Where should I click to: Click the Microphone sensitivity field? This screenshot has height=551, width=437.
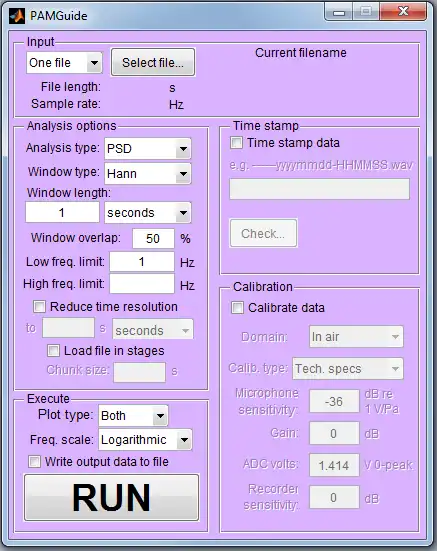[x=334, y=401]
